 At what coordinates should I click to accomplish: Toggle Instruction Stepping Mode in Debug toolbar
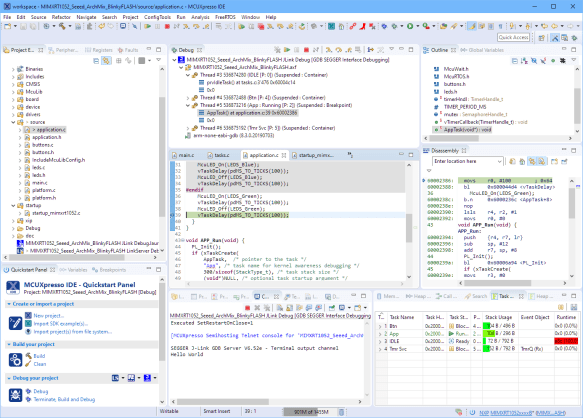pyautogui.click(x=371, y=50)
